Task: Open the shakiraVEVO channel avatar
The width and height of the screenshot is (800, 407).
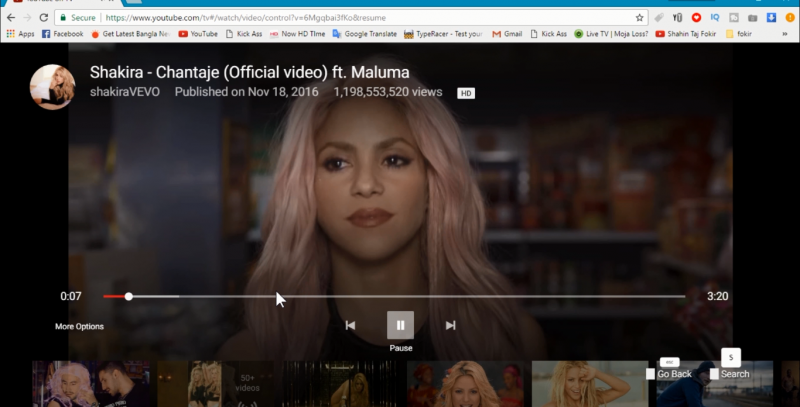Action: [53, 87]
